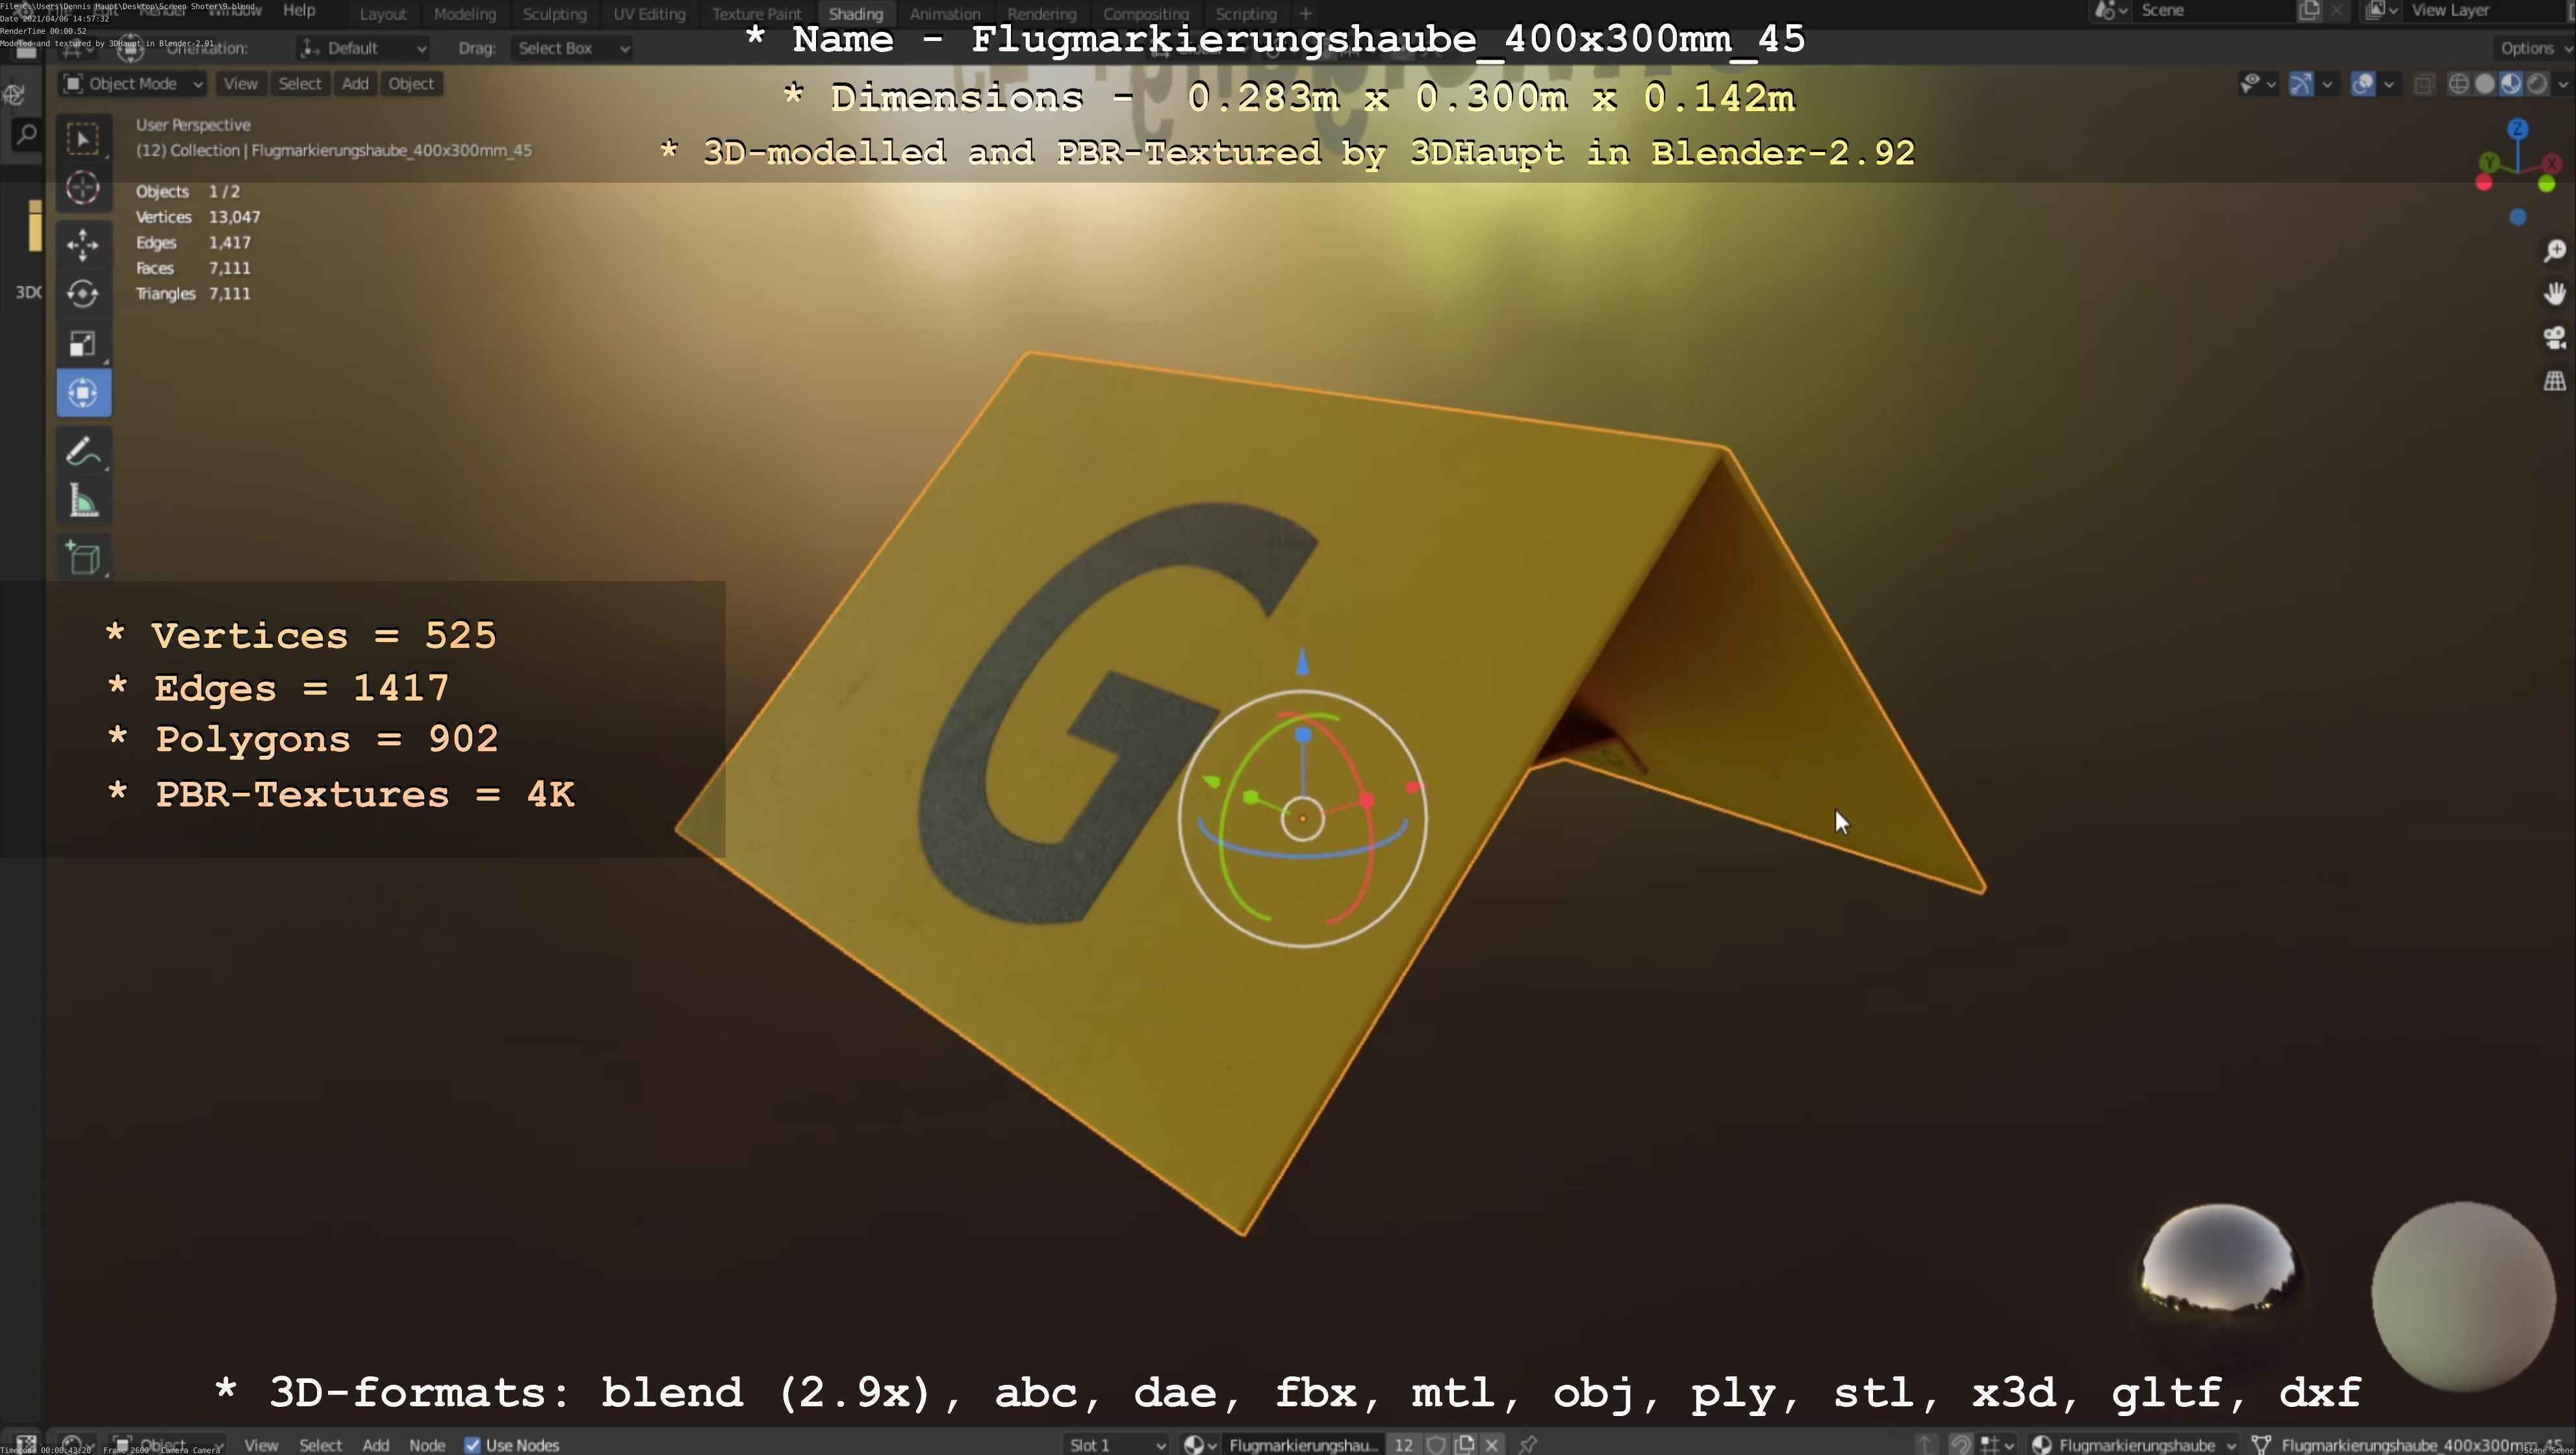Choose the Measure tool

83,501
